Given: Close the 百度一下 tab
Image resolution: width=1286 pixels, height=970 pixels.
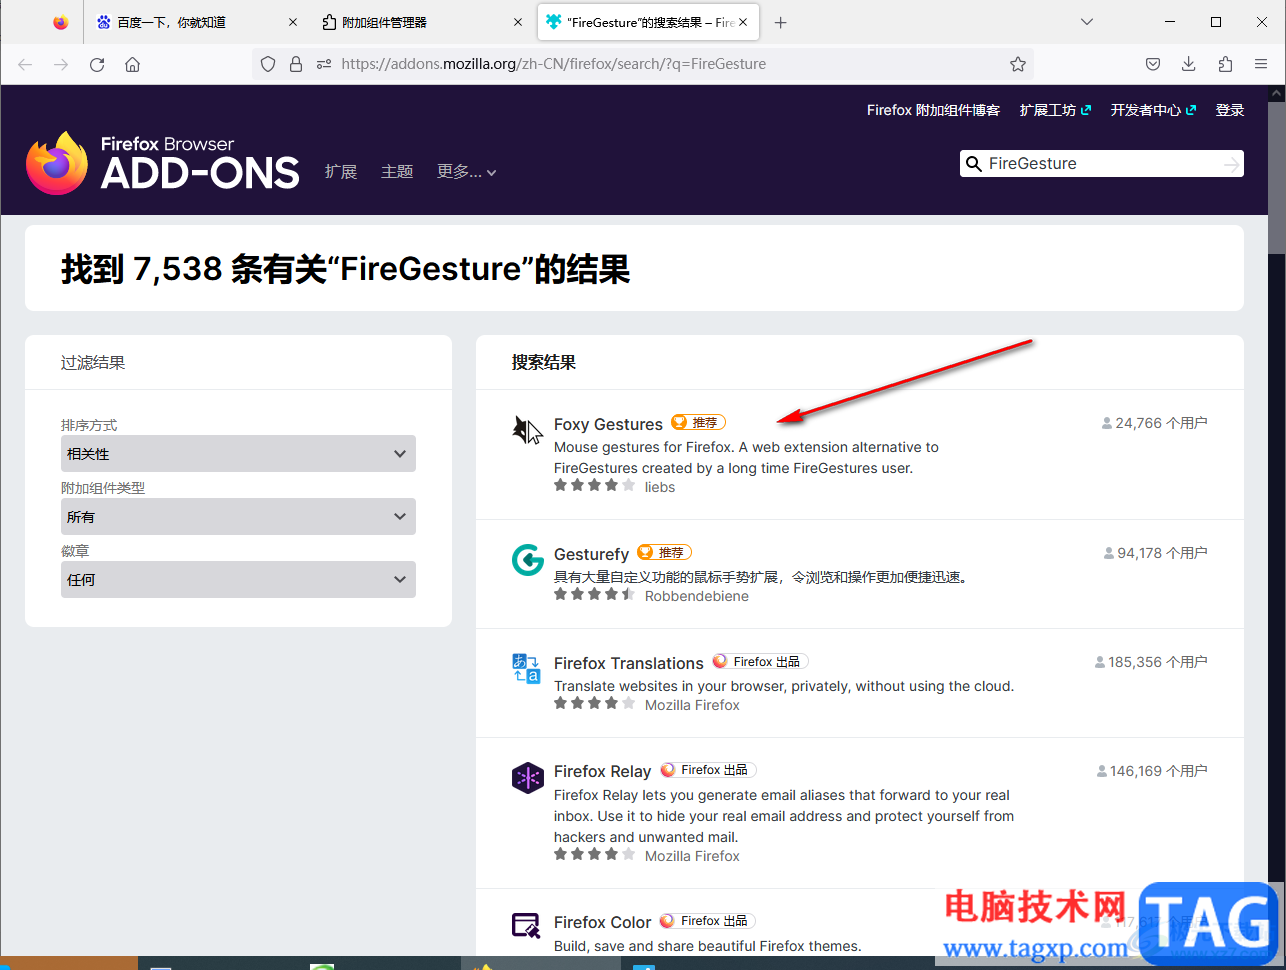Looking at the screenshot, I should [293, 22].
